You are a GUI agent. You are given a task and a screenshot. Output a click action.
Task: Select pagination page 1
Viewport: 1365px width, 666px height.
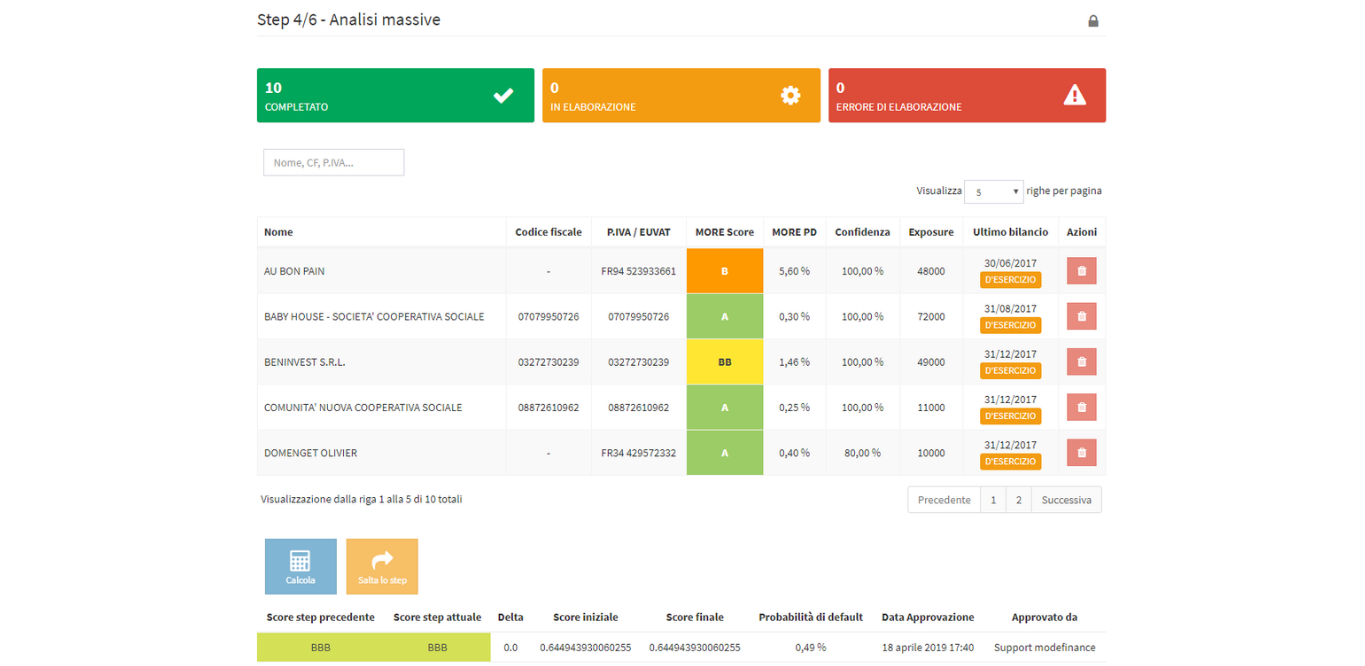click(993, 500)
